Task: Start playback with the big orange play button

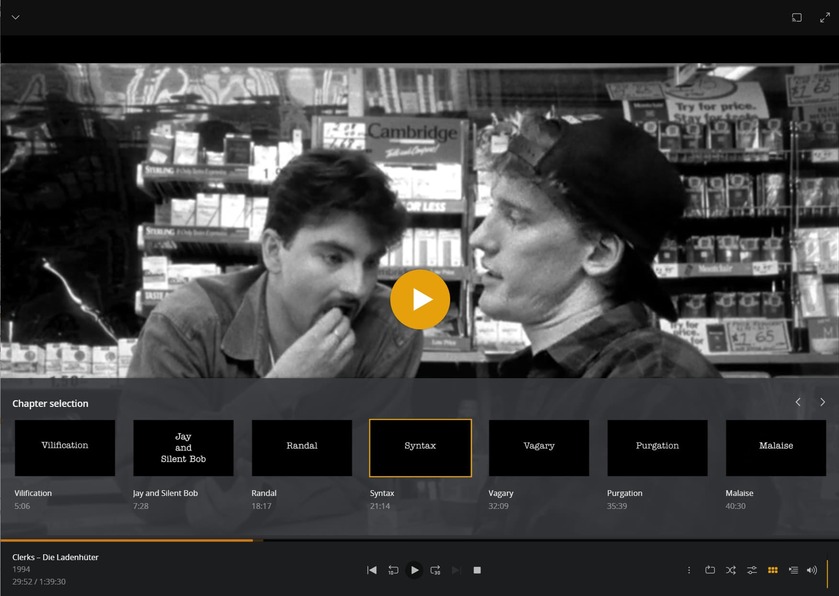Action: [x=420, y=300]
